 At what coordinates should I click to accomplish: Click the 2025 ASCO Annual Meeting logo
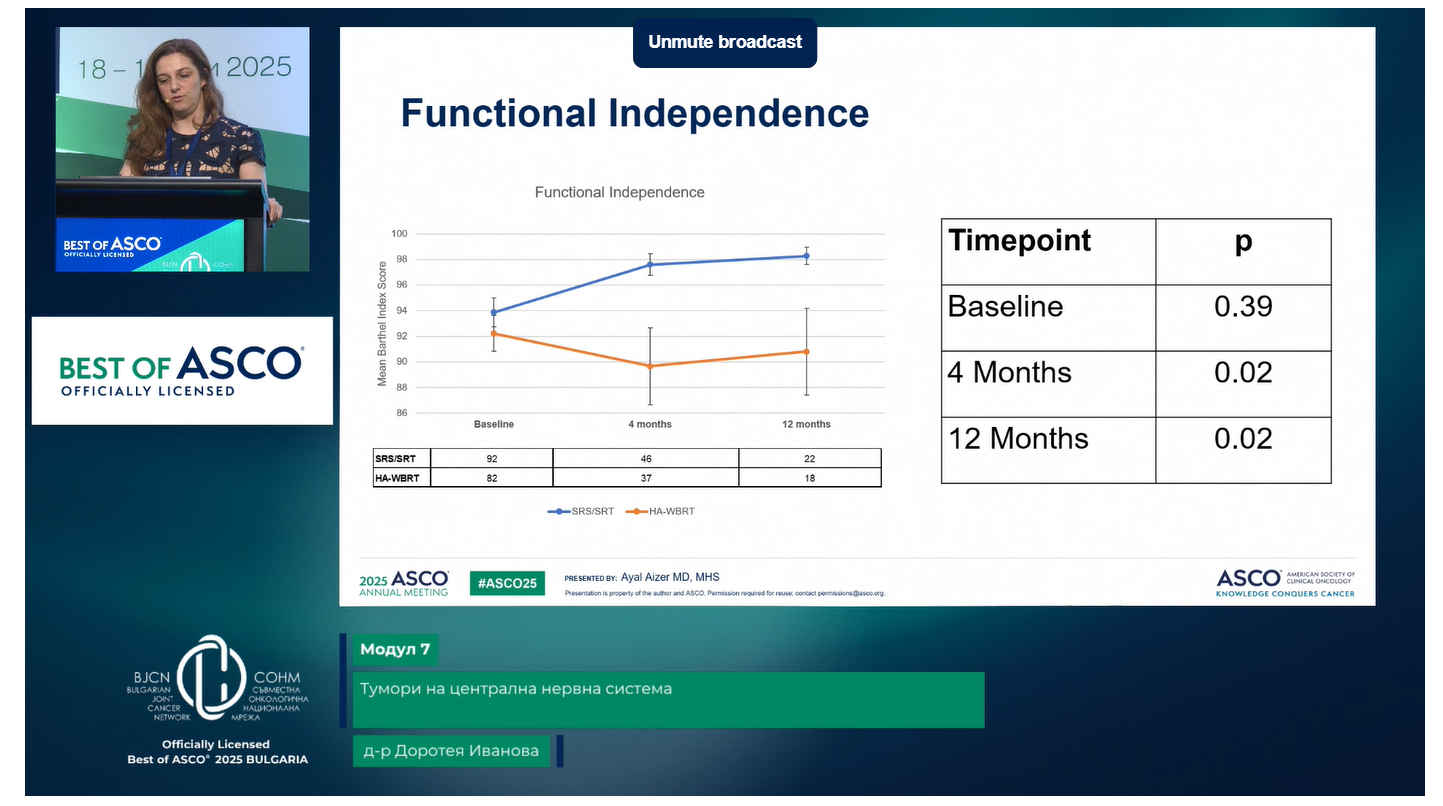pos(404,584)
